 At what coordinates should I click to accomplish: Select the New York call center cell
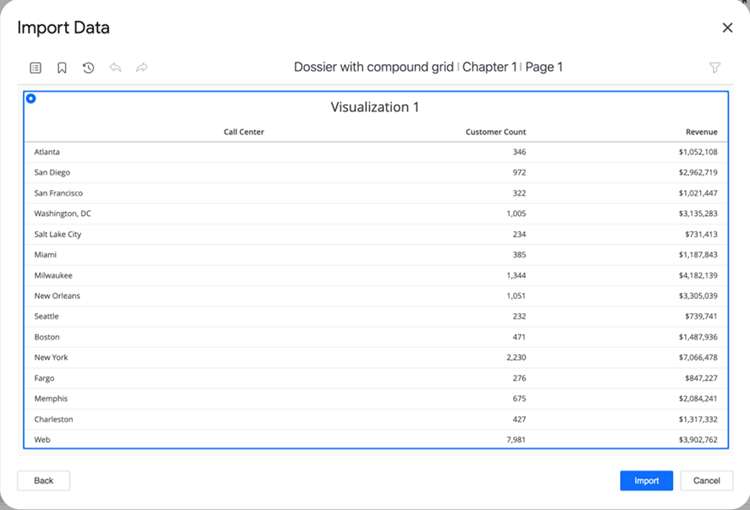click(x=49, y=357)
